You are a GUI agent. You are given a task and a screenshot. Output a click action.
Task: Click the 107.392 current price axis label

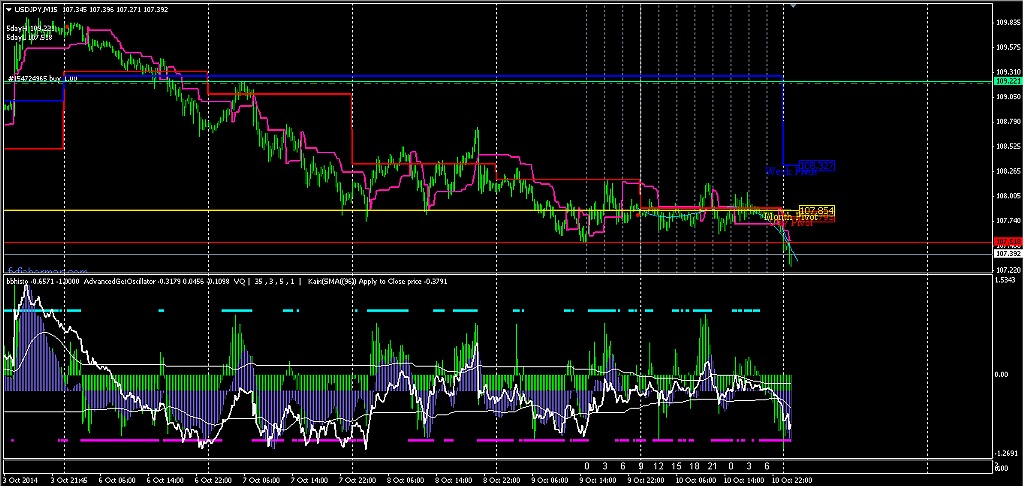tap(1007, 254)
